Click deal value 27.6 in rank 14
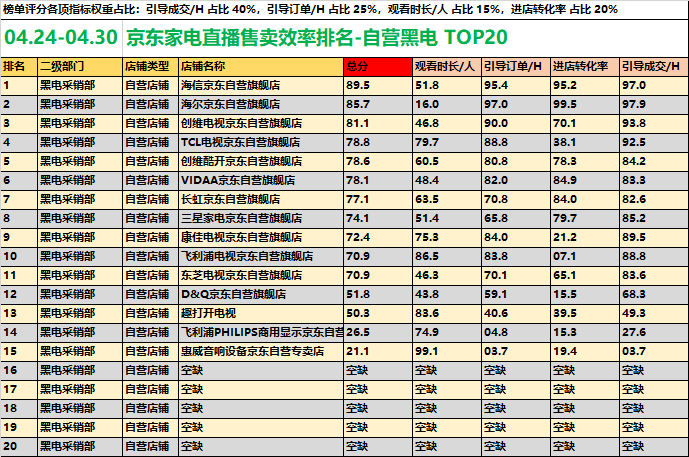Screen dimensions: 689x457 654,332
